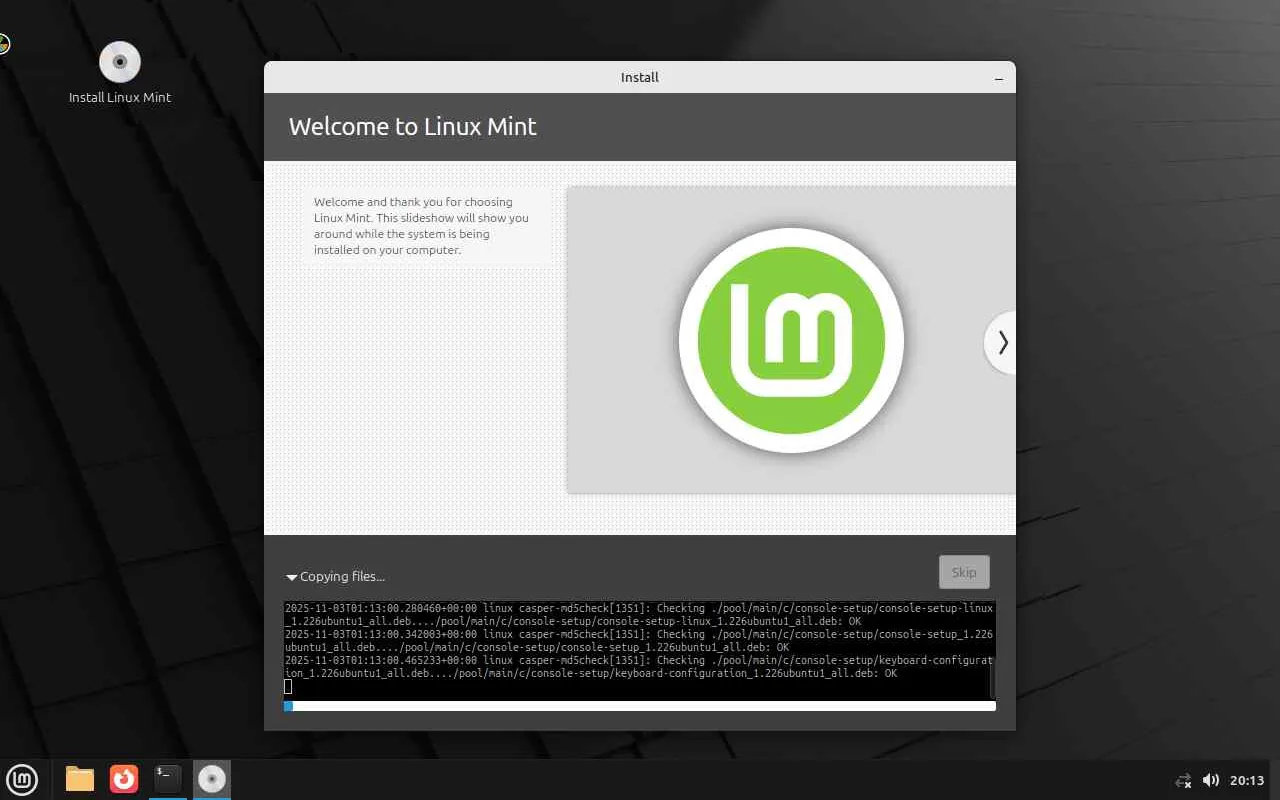The image size is (1280, 800).
Task: Click the "Welcome to Linux Mint" heading
Action: [x=413, y=127]
